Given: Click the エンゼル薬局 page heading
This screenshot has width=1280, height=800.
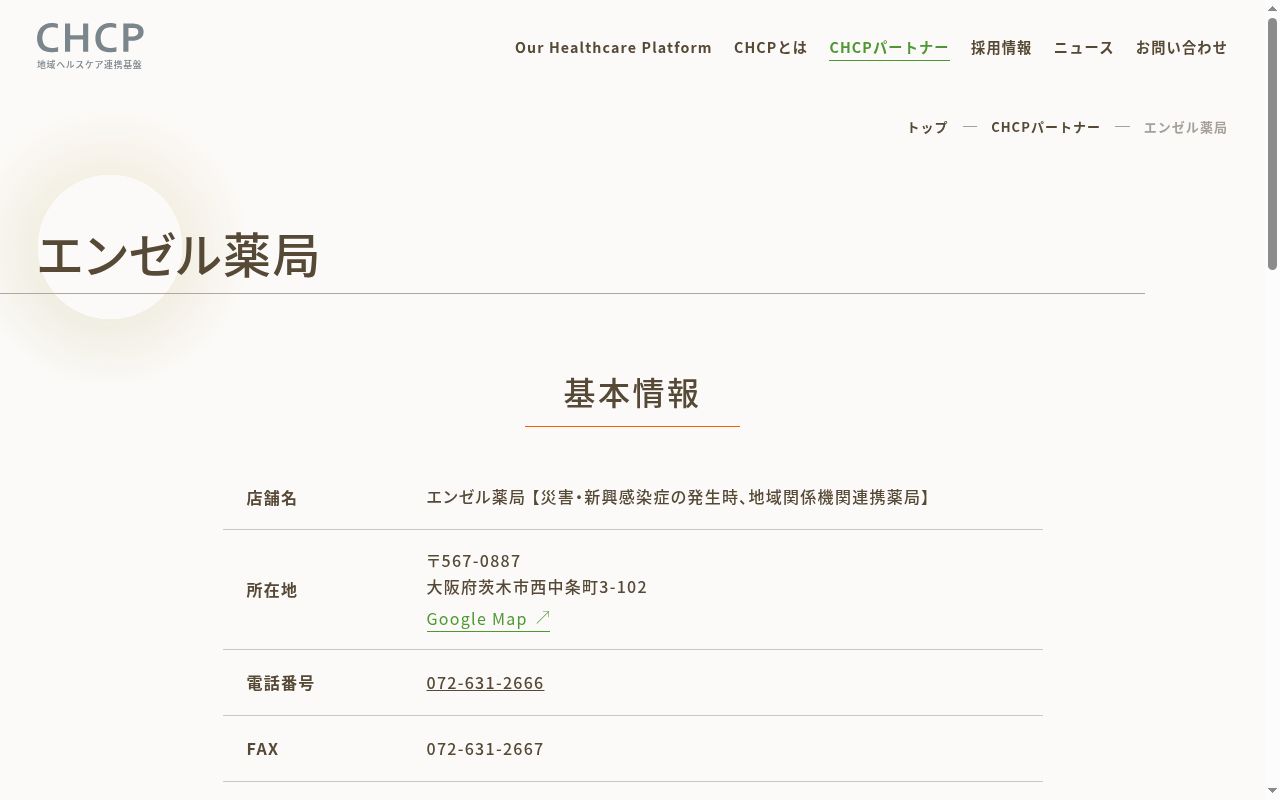Looking at the screenshot, I should [x=178, y=255].
